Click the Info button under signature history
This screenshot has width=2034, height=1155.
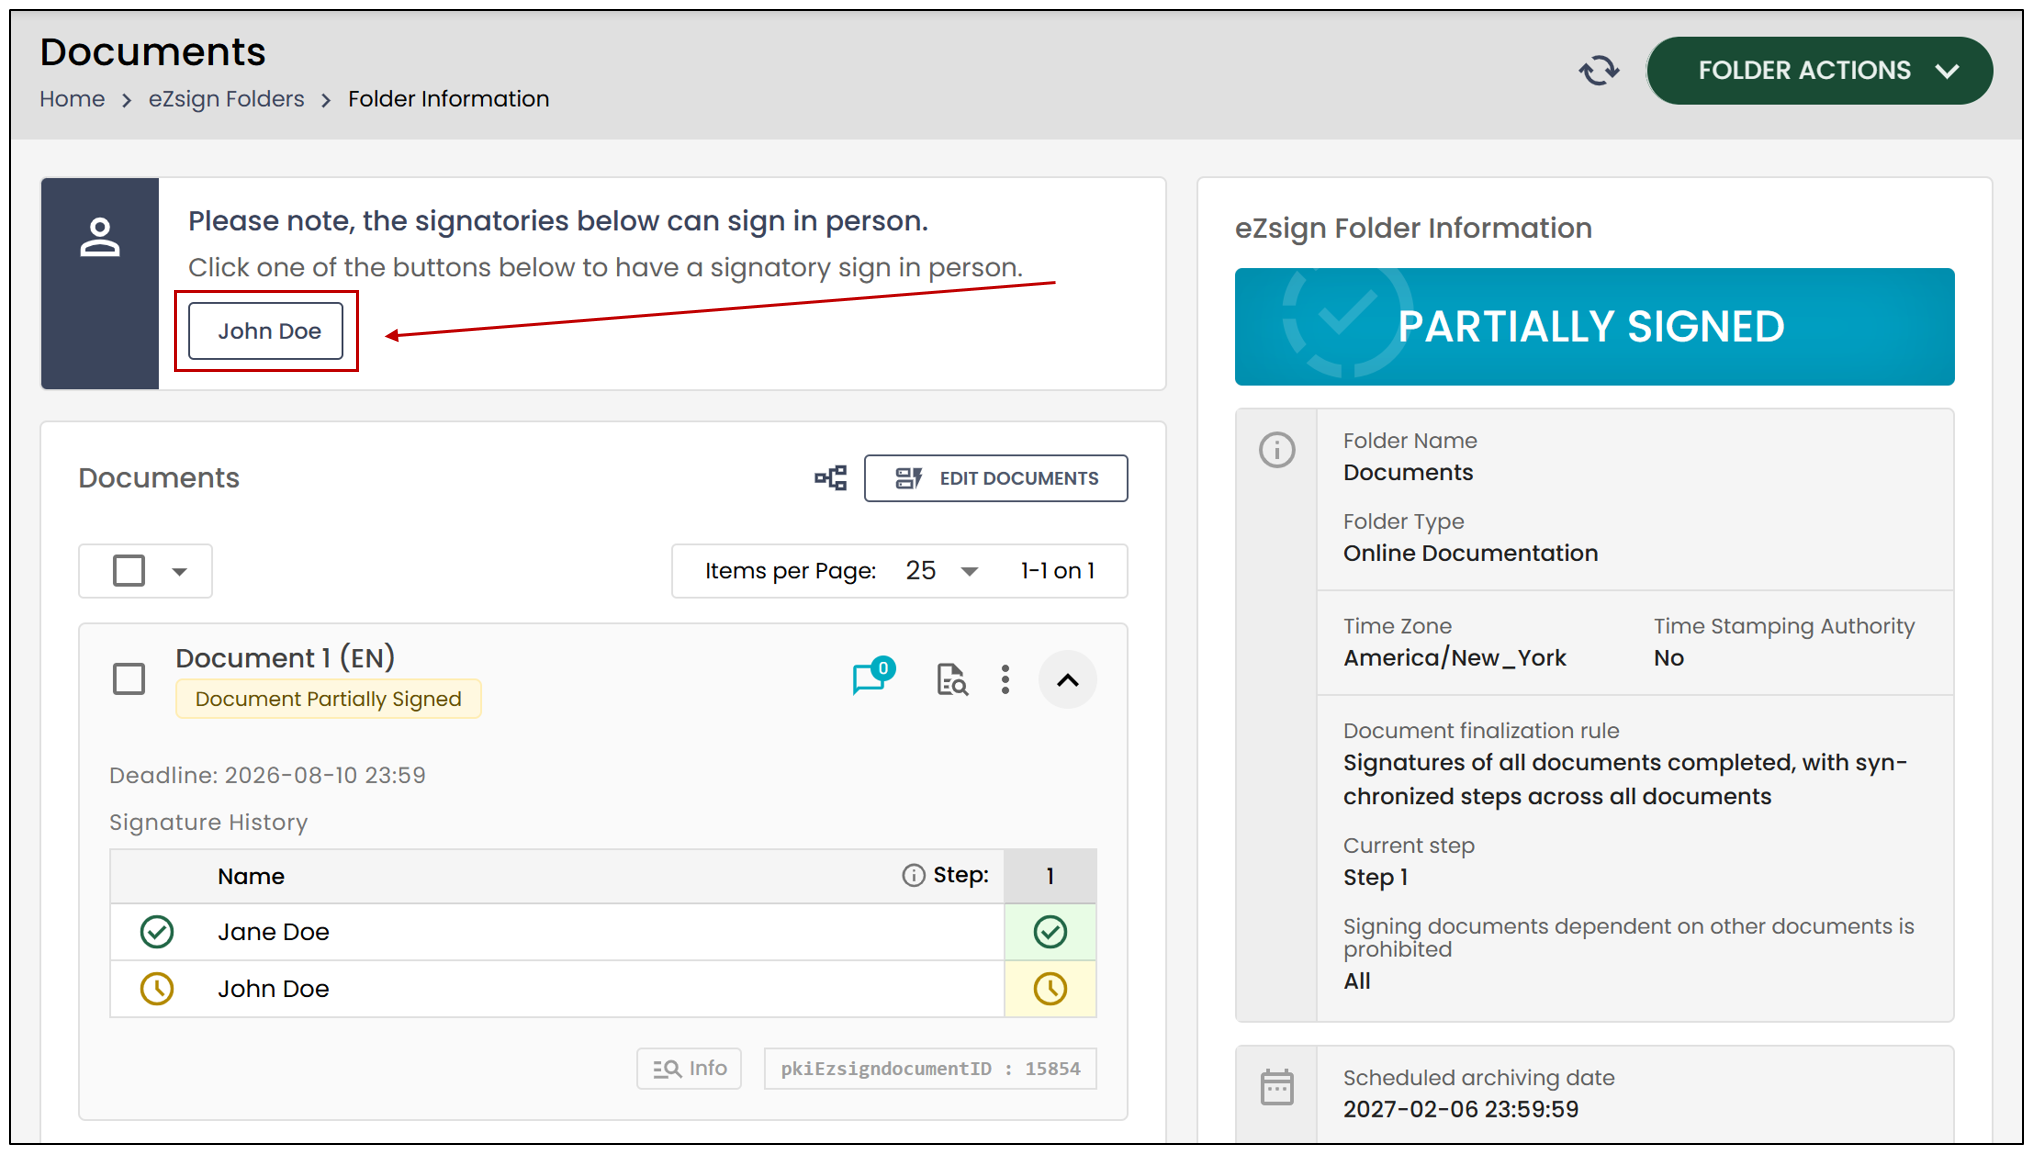[689, 1068]
